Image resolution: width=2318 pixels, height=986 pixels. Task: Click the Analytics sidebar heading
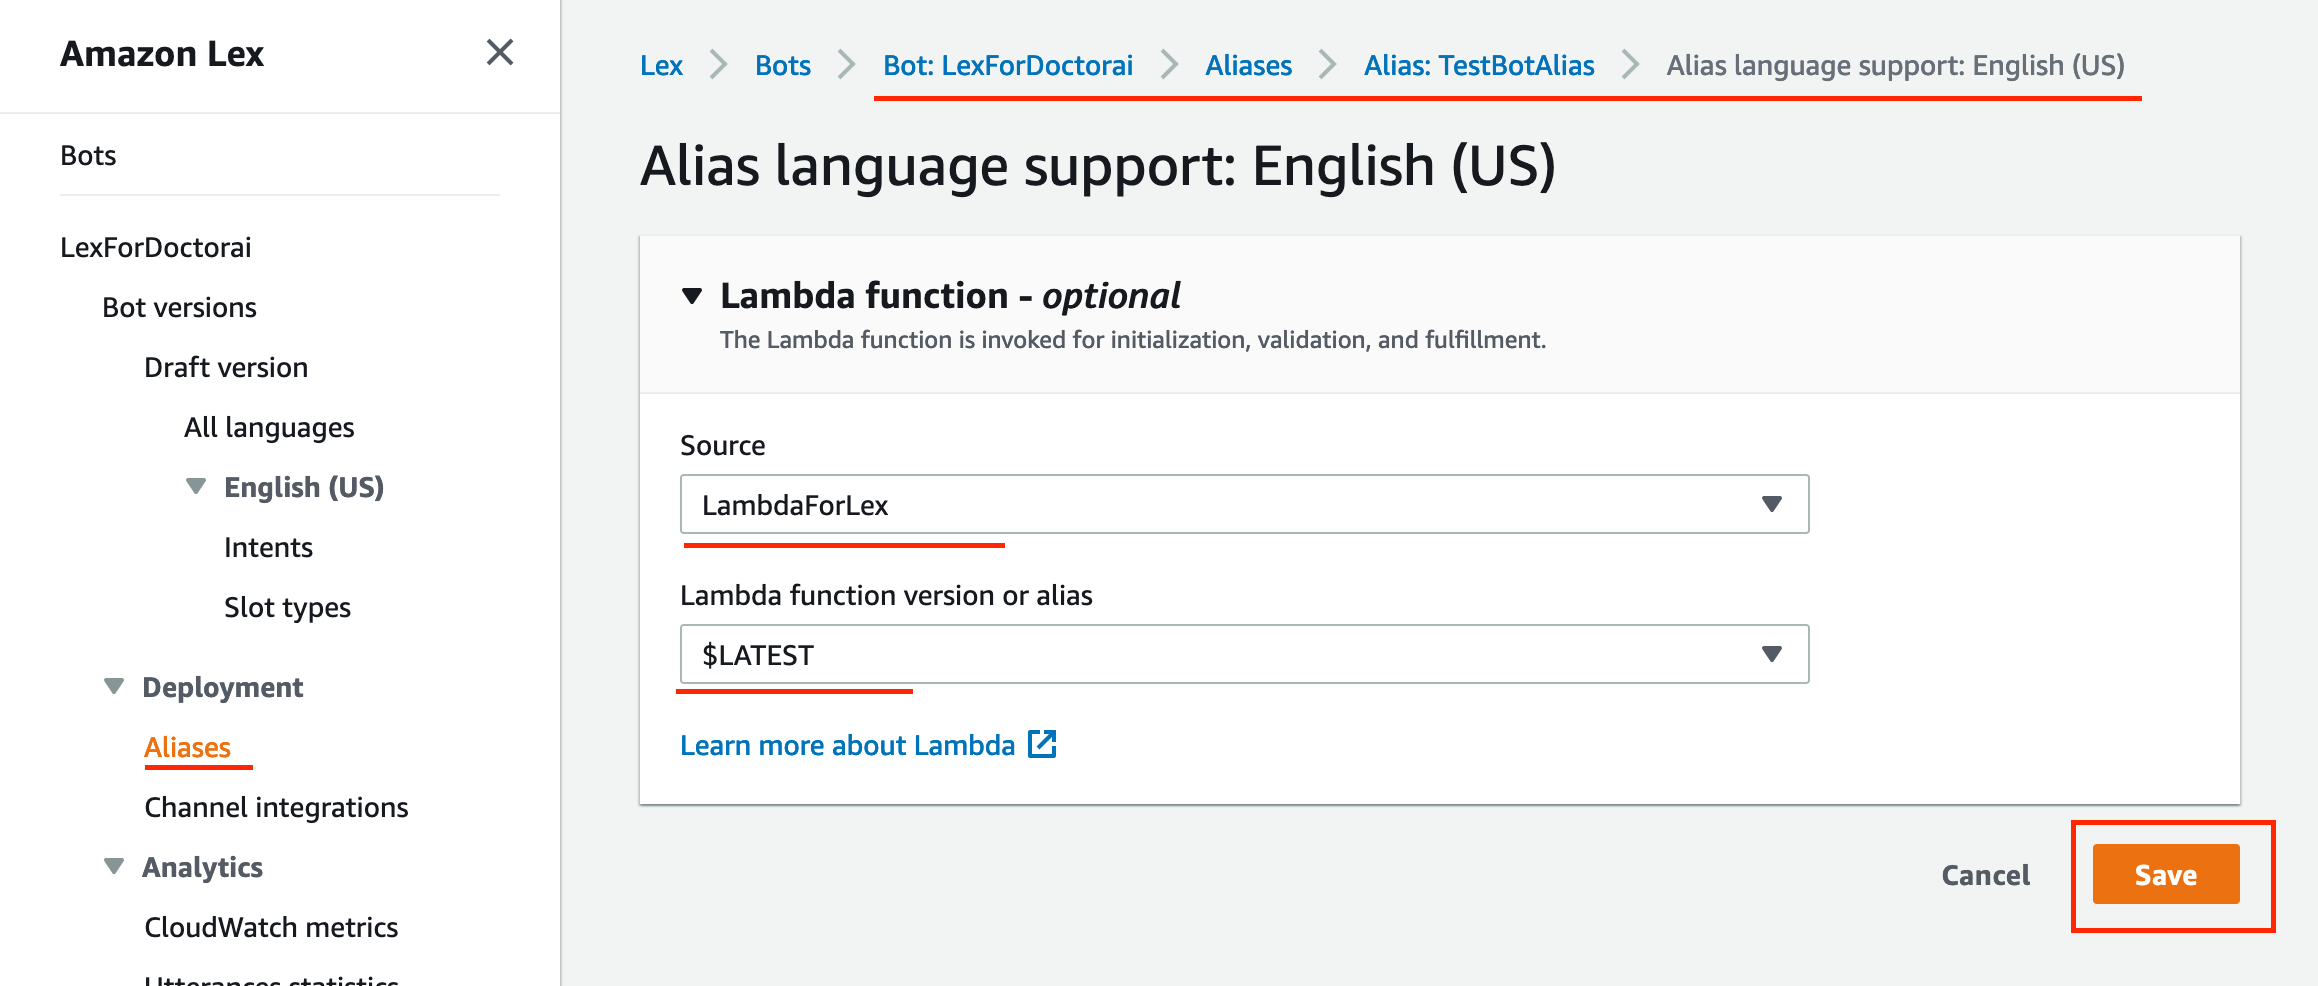tap(203, 868)
